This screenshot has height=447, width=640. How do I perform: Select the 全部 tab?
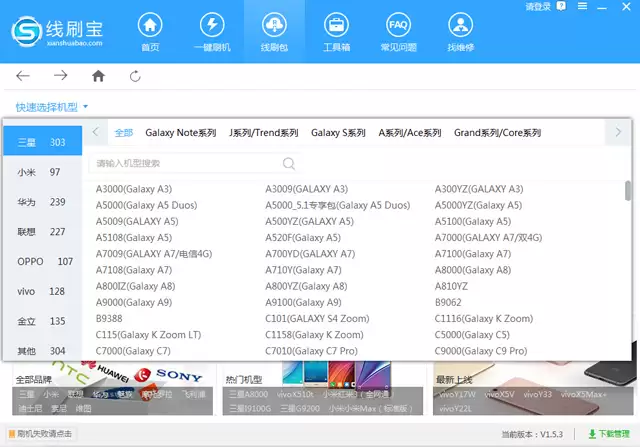coord(124,133)
